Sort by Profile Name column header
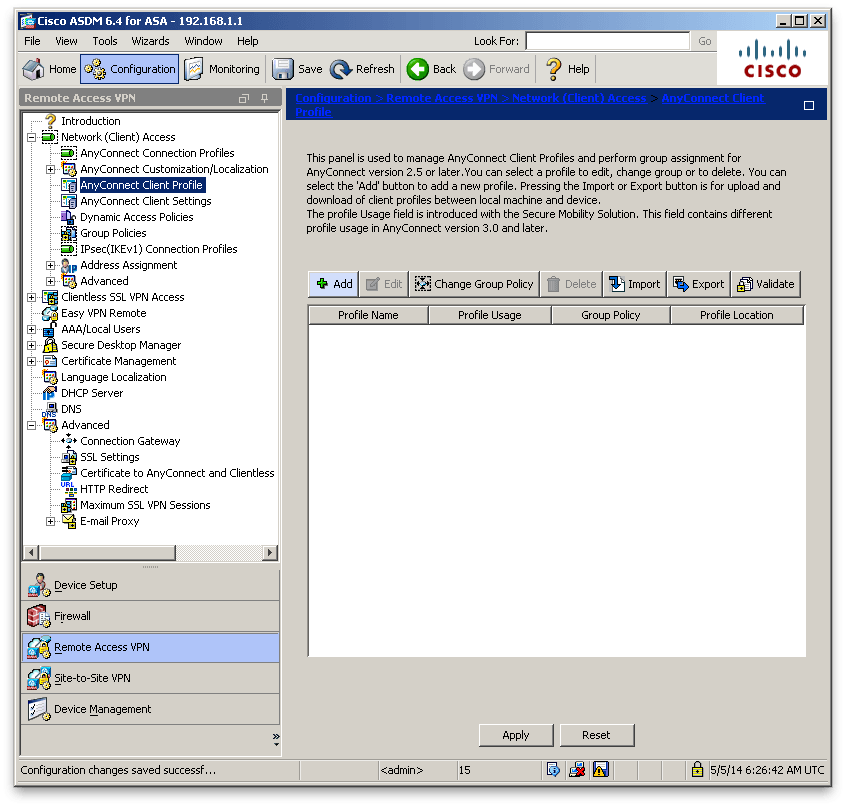 tap(368, 316)
